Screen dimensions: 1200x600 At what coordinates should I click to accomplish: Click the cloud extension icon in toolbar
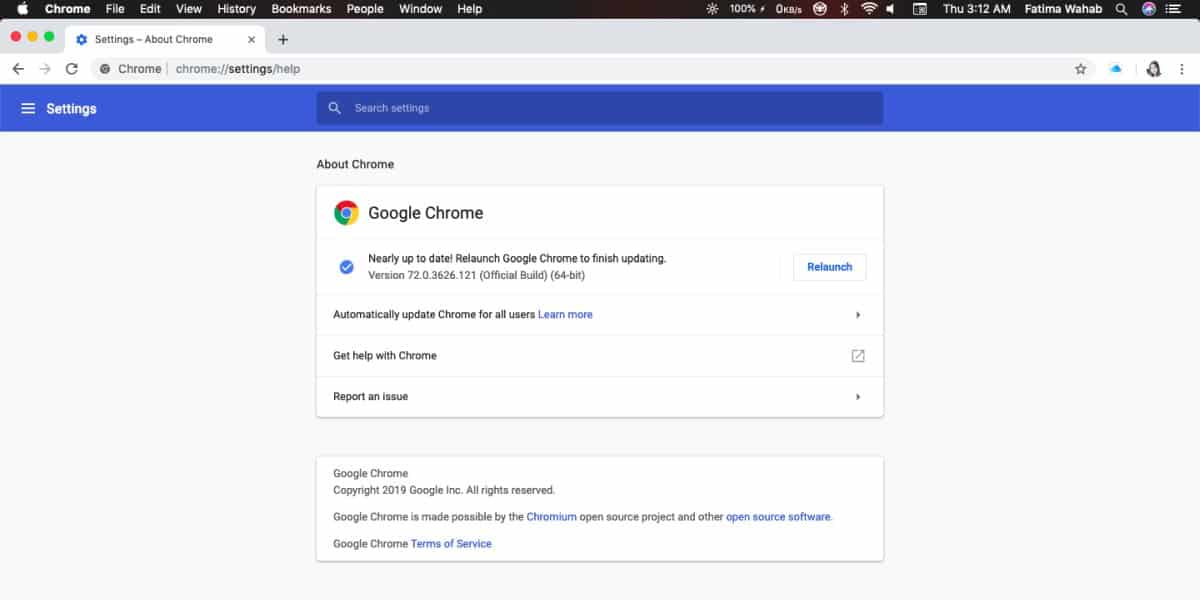(x=1115, y=68)
